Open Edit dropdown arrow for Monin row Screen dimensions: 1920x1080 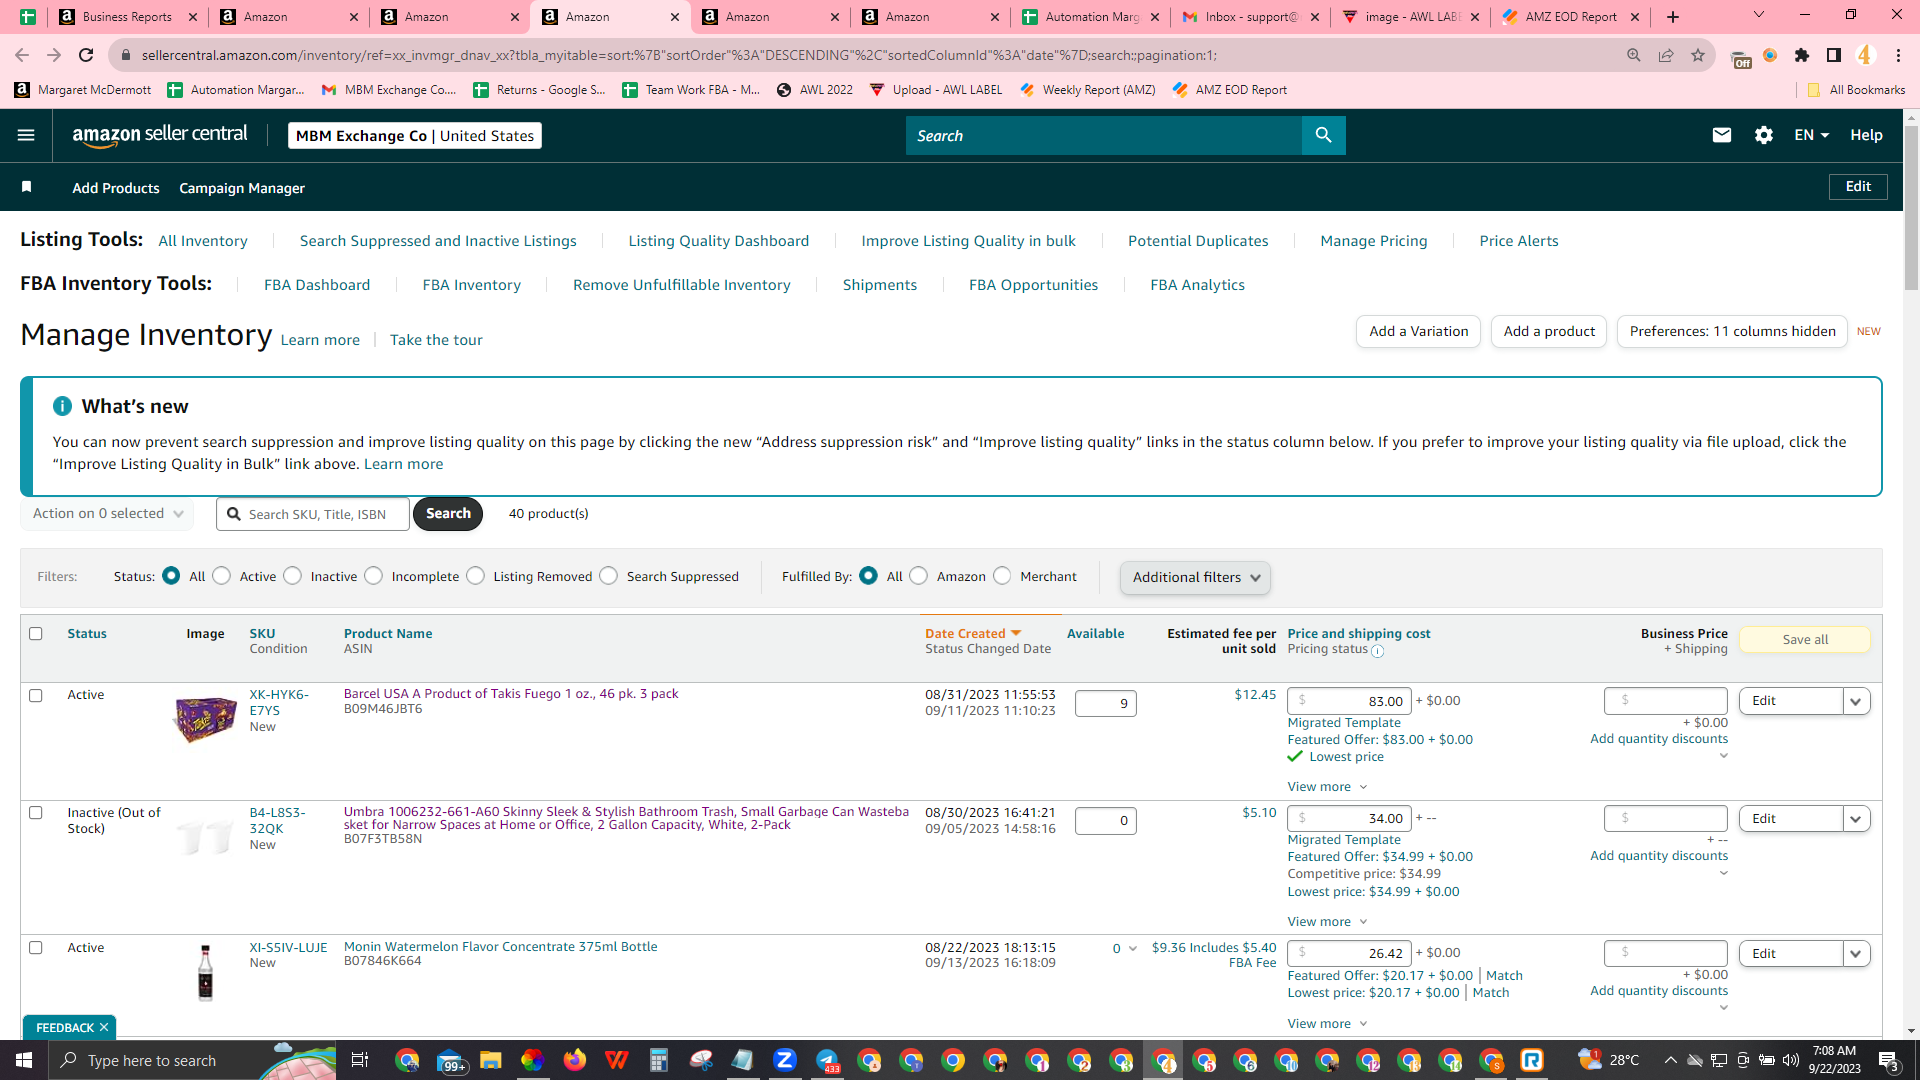pyautogui.click(x=1856, y=954)
